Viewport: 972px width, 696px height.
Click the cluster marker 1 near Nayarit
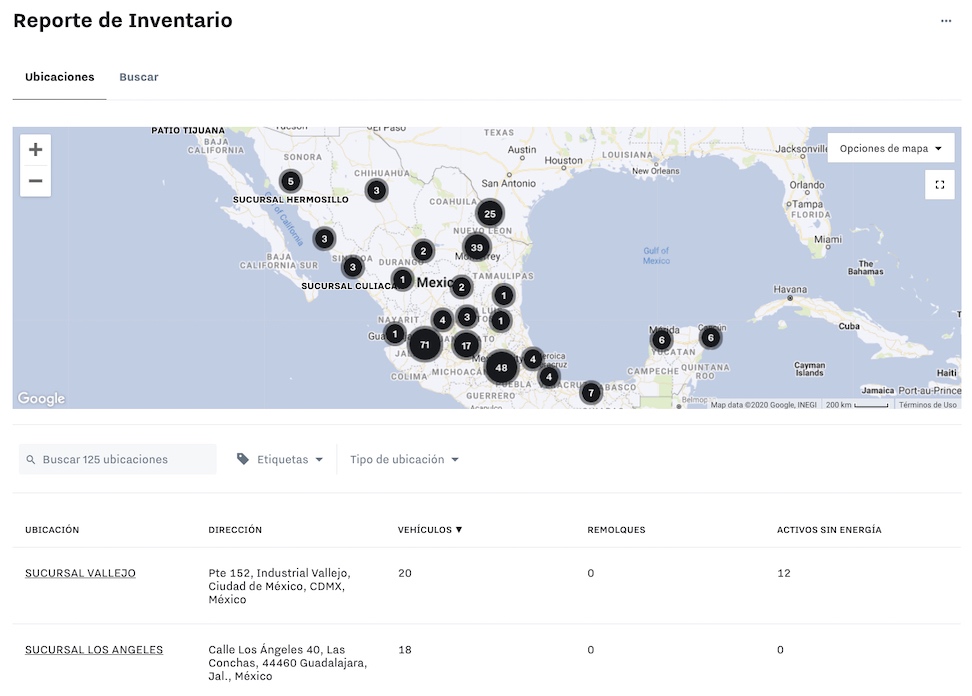coord(395,334)
